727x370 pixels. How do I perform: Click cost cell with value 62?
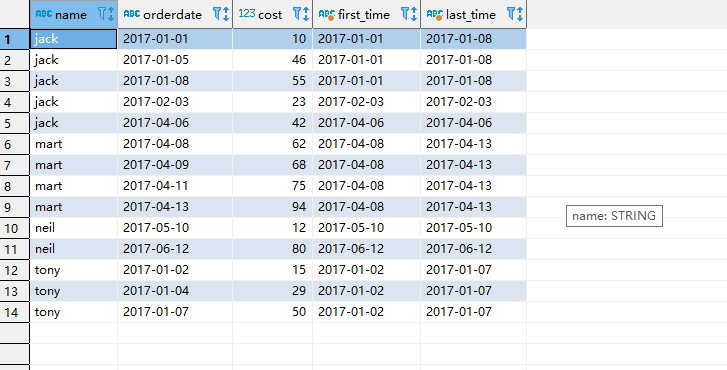[x=273, y=144]
